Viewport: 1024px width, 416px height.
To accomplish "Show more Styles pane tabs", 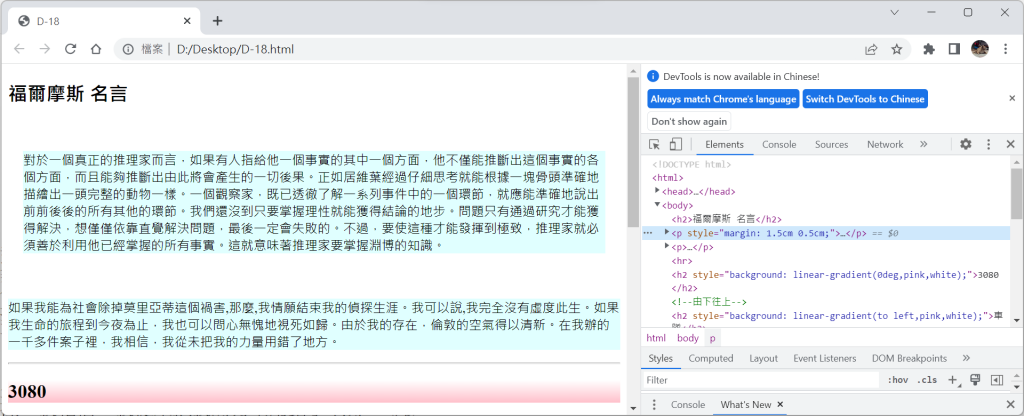I will [x=967, y=358].
